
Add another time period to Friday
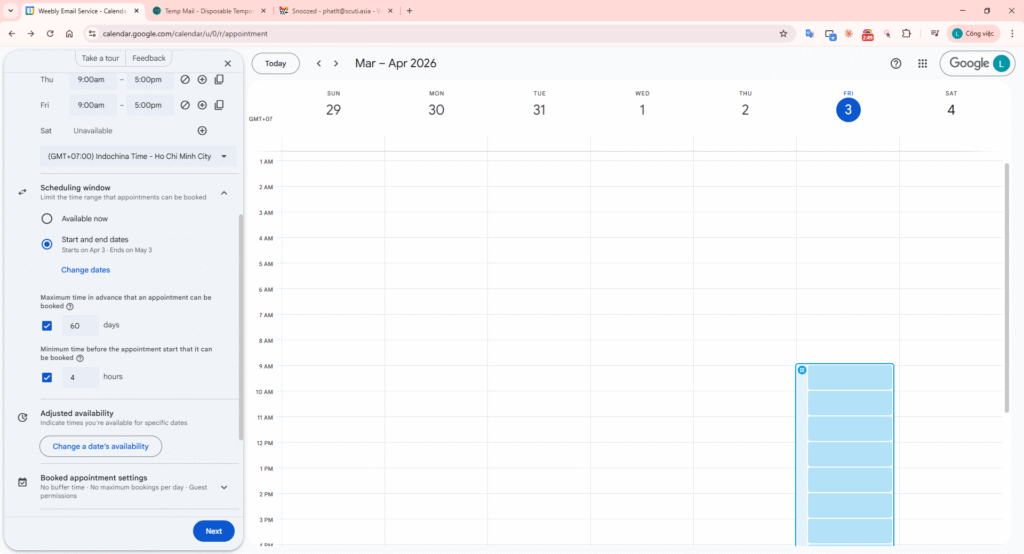pos(202,105)
